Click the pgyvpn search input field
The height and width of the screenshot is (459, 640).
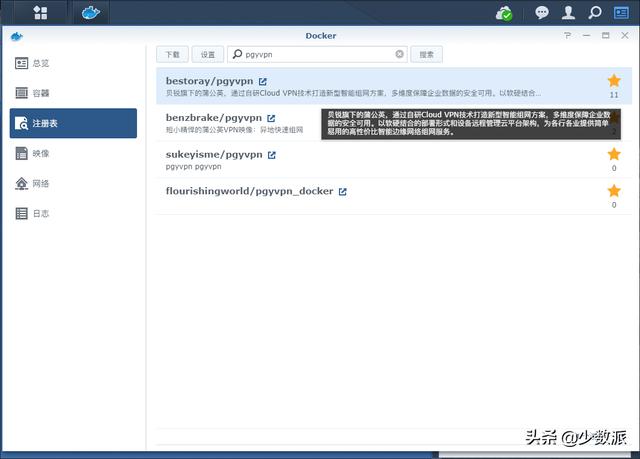(317, 54)
